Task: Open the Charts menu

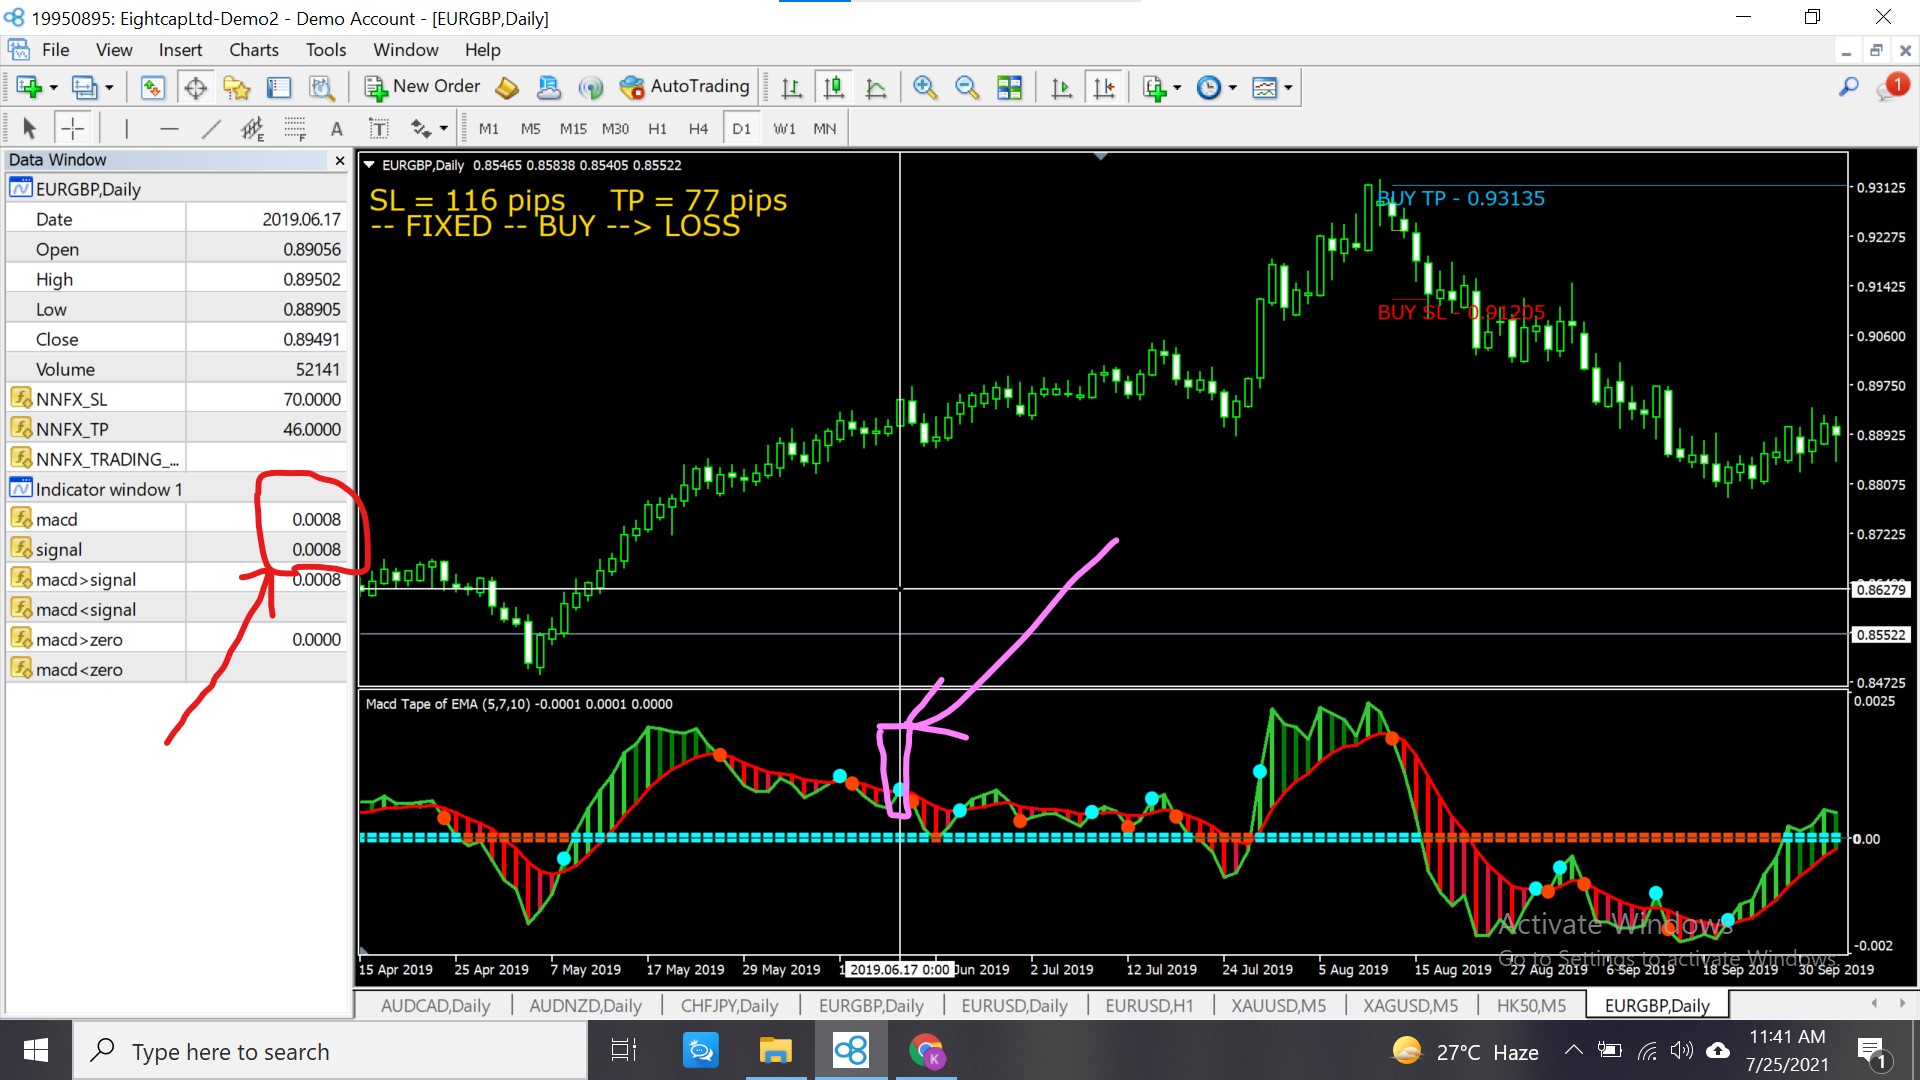Action: point(253,50)
